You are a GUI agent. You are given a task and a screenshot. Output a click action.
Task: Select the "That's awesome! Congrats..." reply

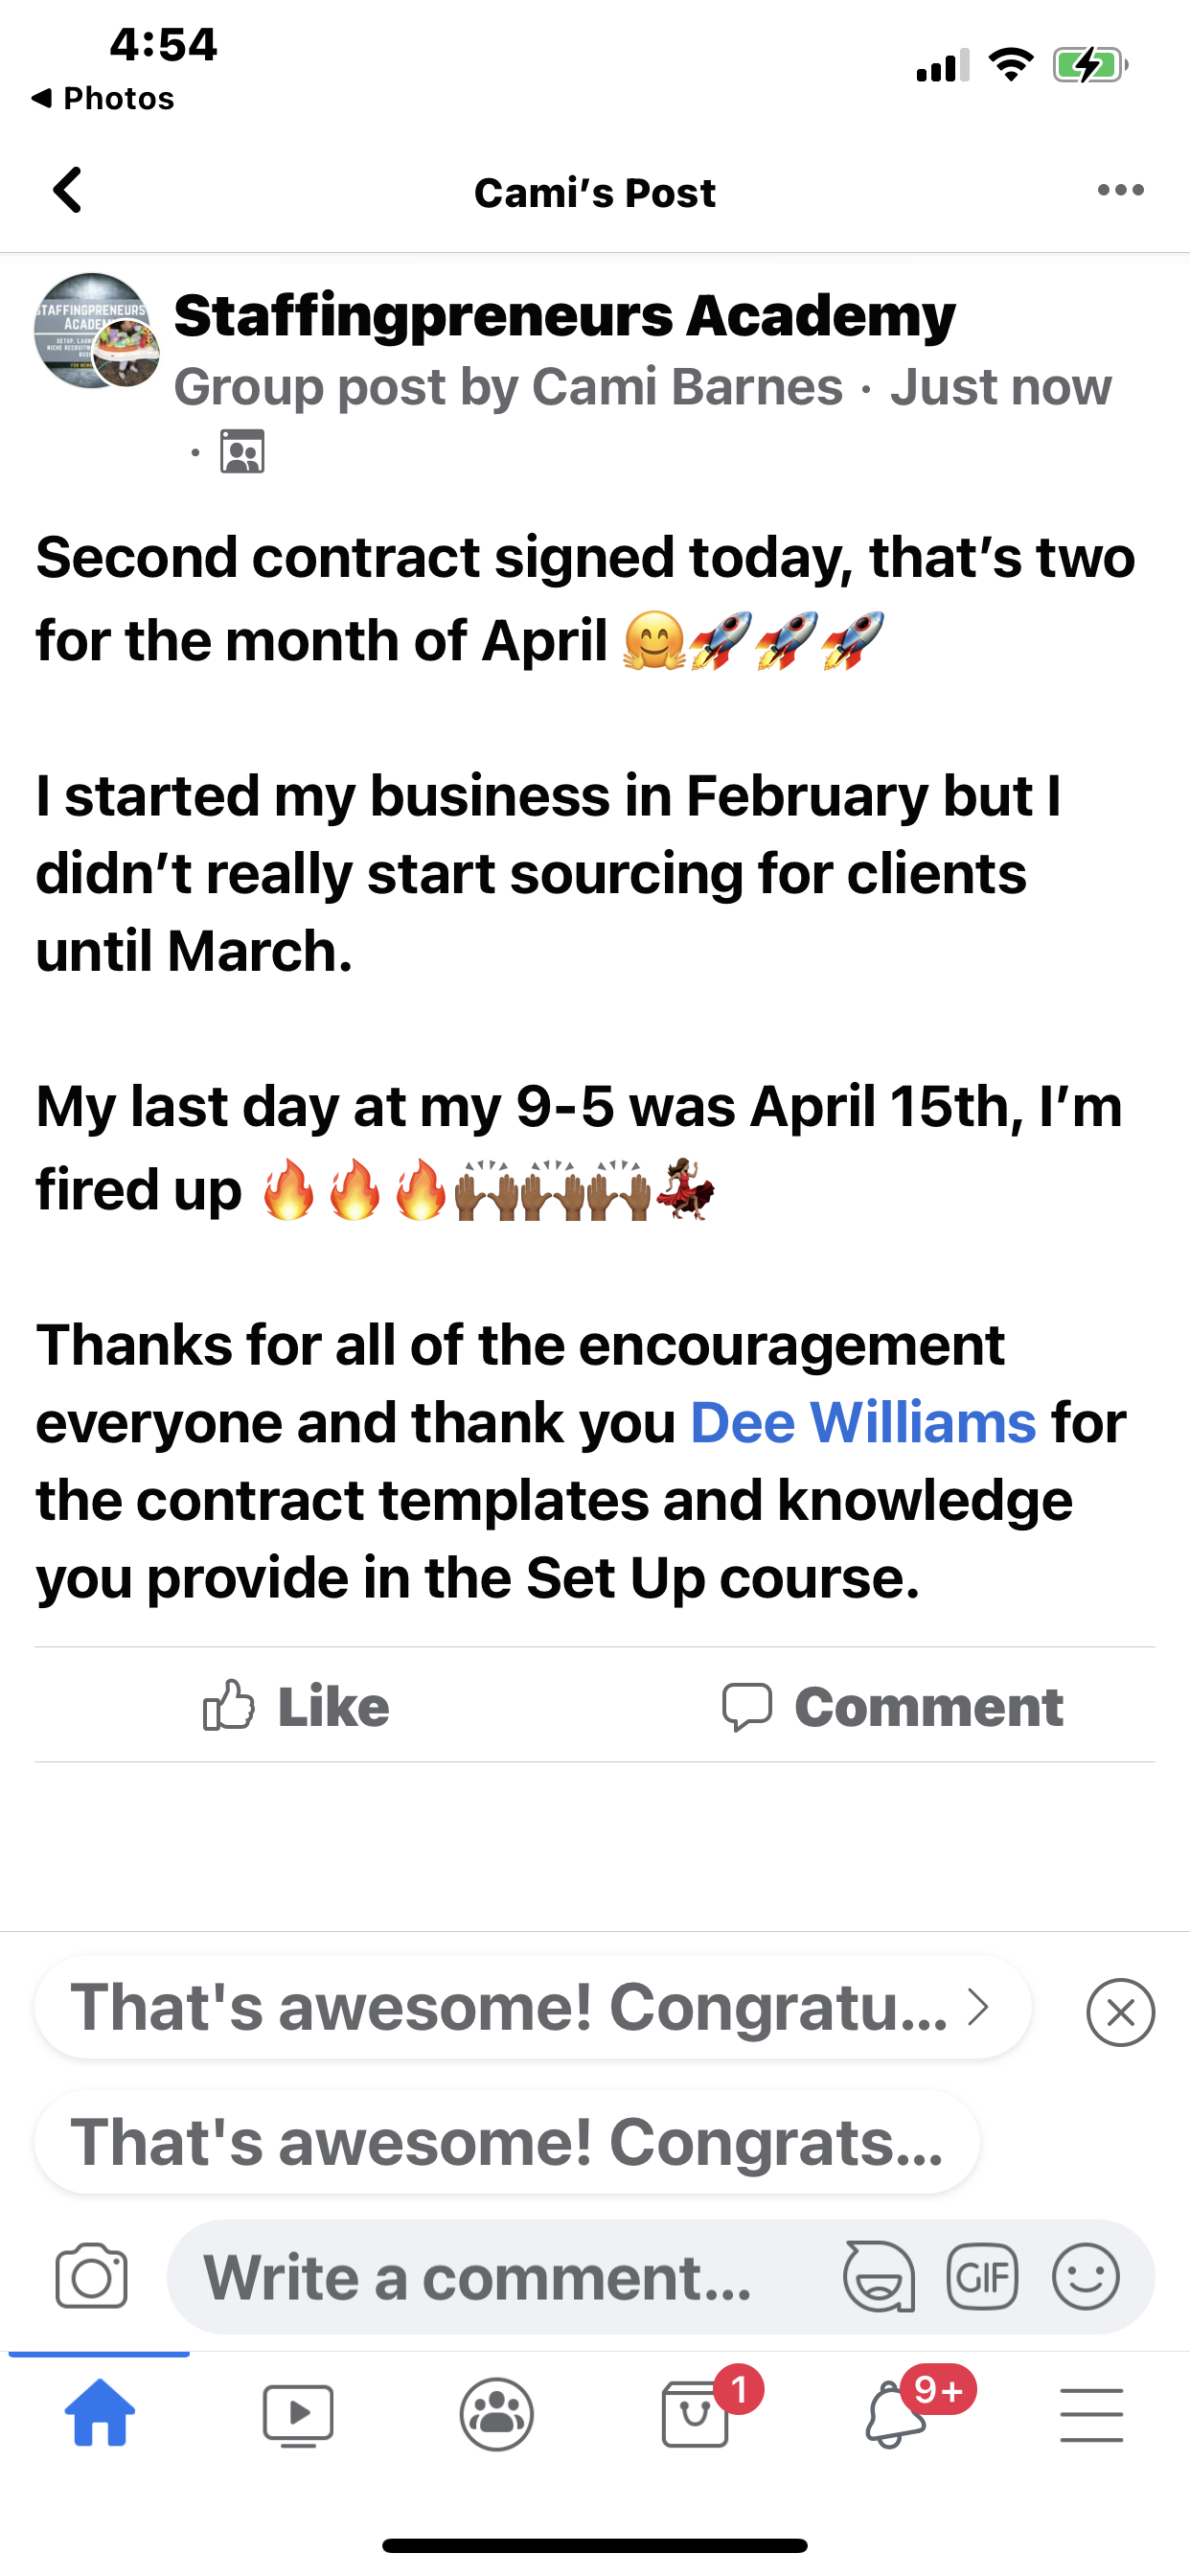[506, 2142]
